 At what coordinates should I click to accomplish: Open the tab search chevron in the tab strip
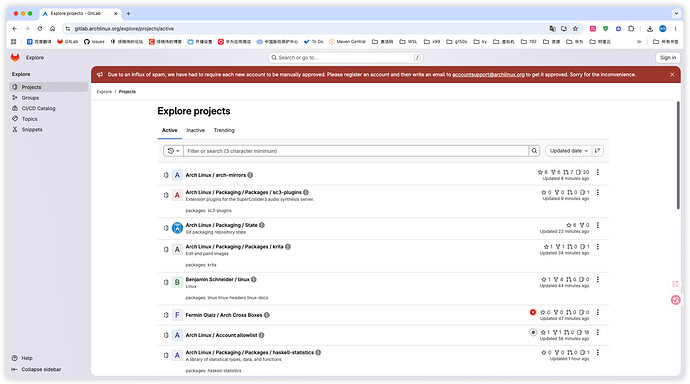(676, 13)
